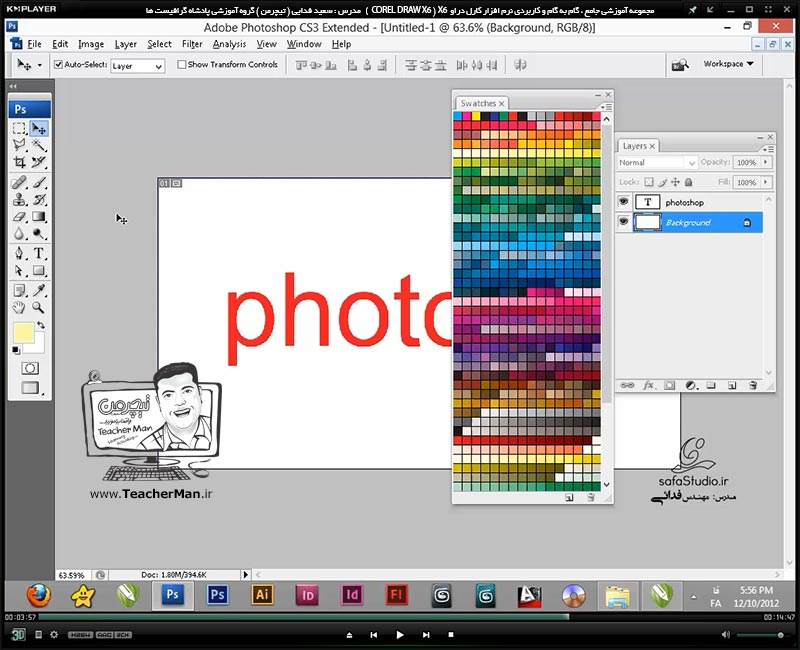Enable Show Transform Controls checkbox
The height and width of the screenshot is (650, 800).
click(181, 64)
